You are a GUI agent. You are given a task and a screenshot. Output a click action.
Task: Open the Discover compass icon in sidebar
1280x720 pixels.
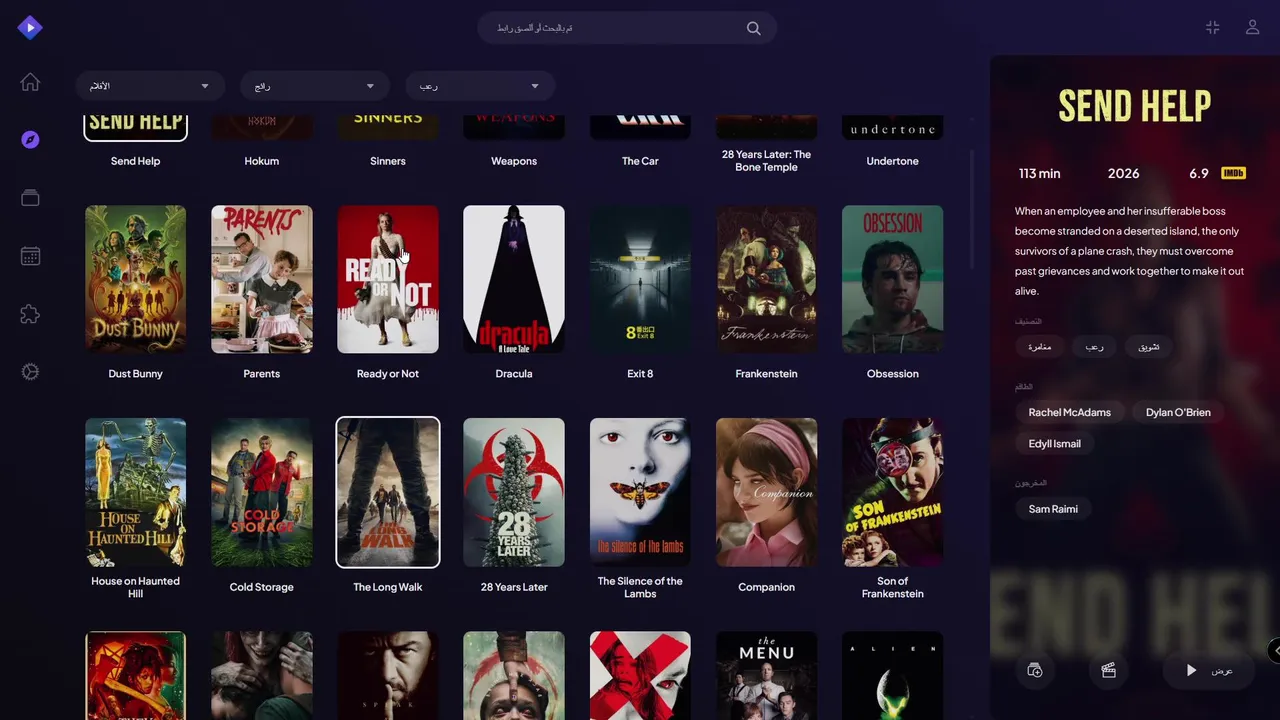[30, 140]
